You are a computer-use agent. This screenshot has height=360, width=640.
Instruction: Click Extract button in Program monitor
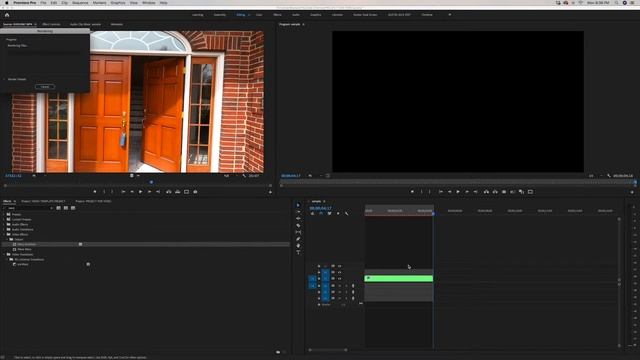495,192
